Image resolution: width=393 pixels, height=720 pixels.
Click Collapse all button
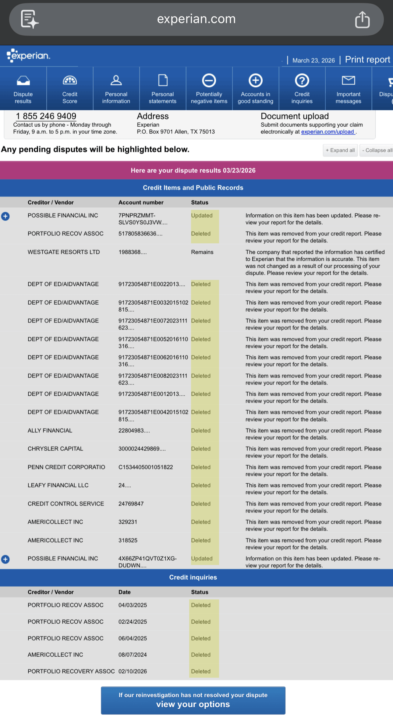tap(376, 150)
